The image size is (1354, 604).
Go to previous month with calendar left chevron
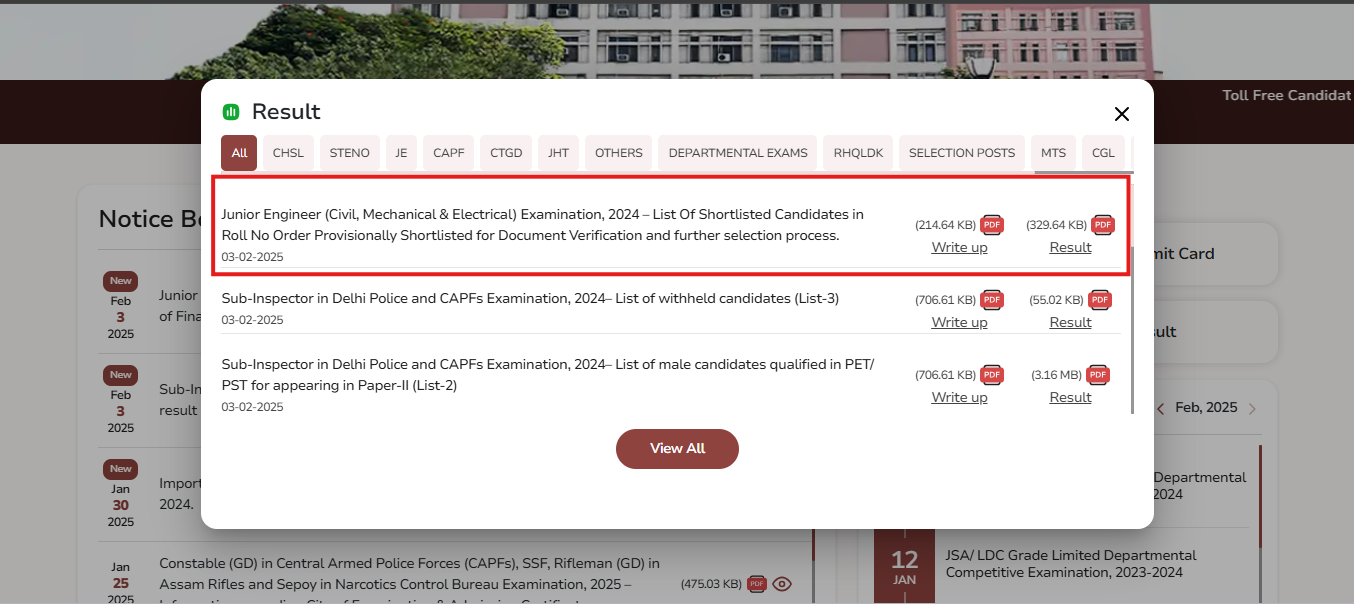[1160, 408]
